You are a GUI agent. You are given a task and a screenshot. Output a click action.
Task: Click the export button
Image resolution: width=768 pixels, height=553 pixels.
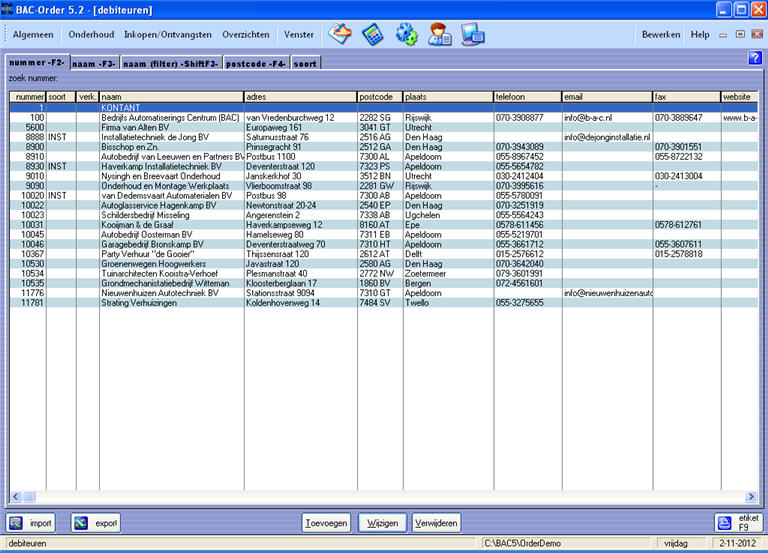pyautogui.click(x=95, y=523)
